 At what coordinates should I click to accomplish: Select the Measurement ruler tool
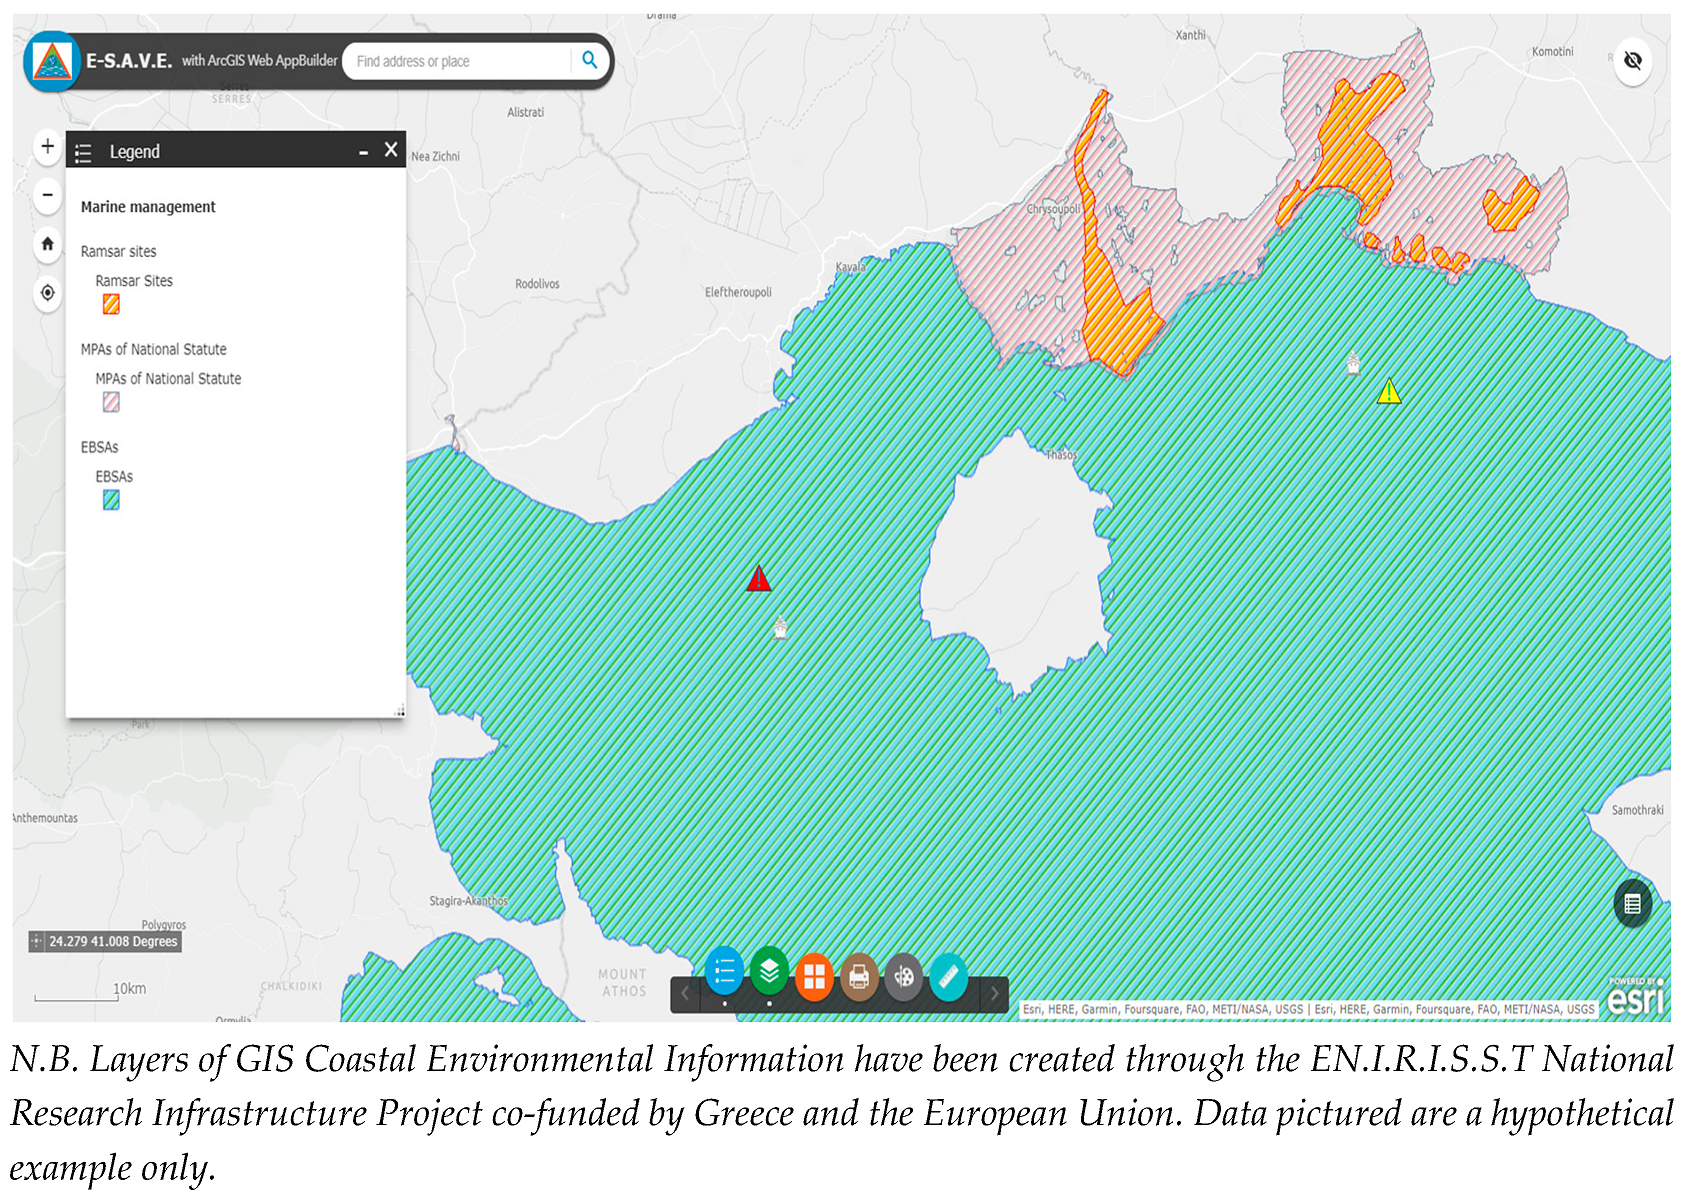[x=948, y=976]
